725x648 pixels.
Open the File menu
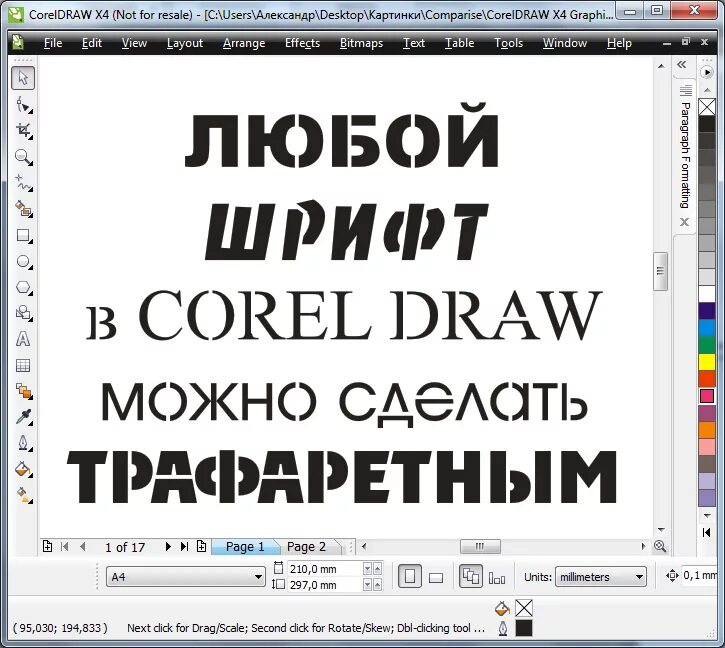pyautogui.click(x=53, y=43)
